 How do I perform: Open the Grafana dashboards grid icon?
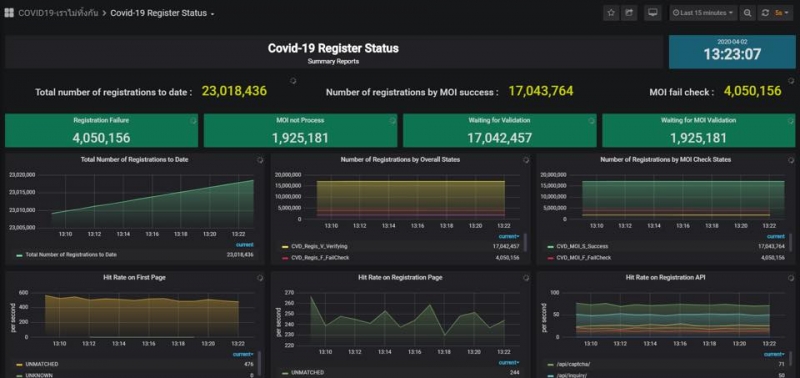click(9, 13)
